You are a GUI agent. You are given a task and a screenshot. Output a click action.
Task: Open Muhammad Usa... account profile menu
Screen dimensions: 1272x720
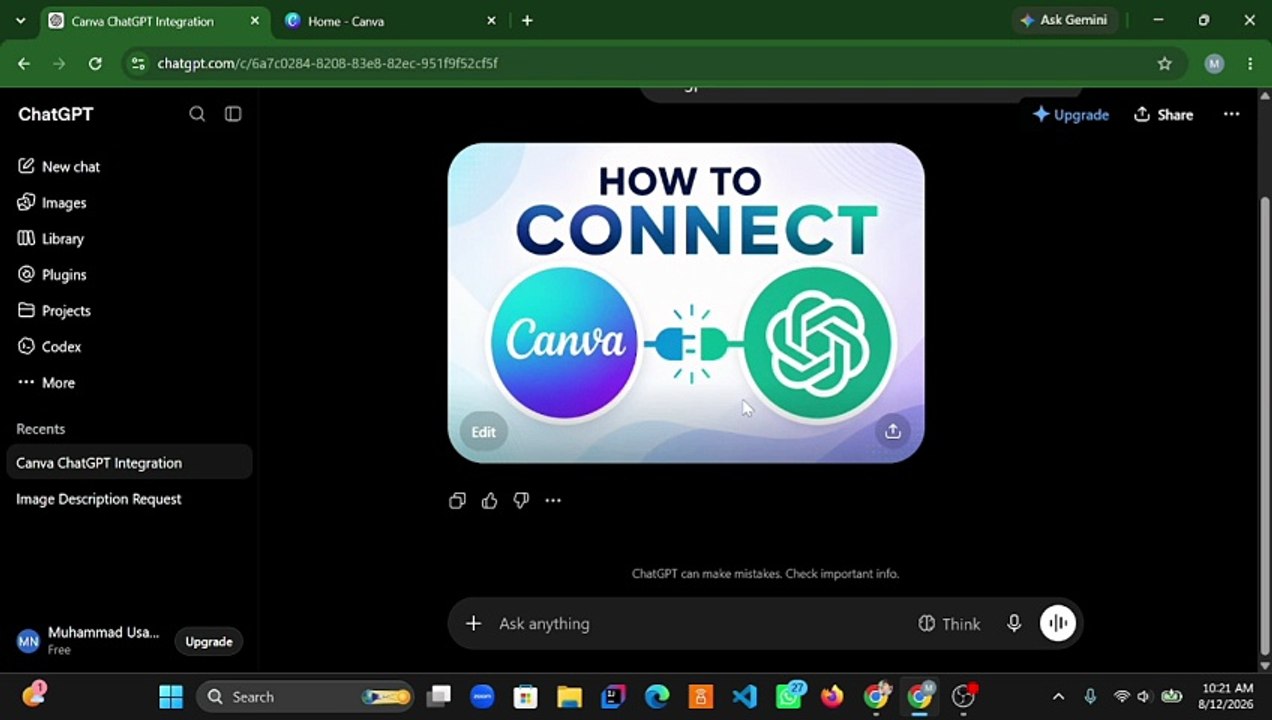88,641
